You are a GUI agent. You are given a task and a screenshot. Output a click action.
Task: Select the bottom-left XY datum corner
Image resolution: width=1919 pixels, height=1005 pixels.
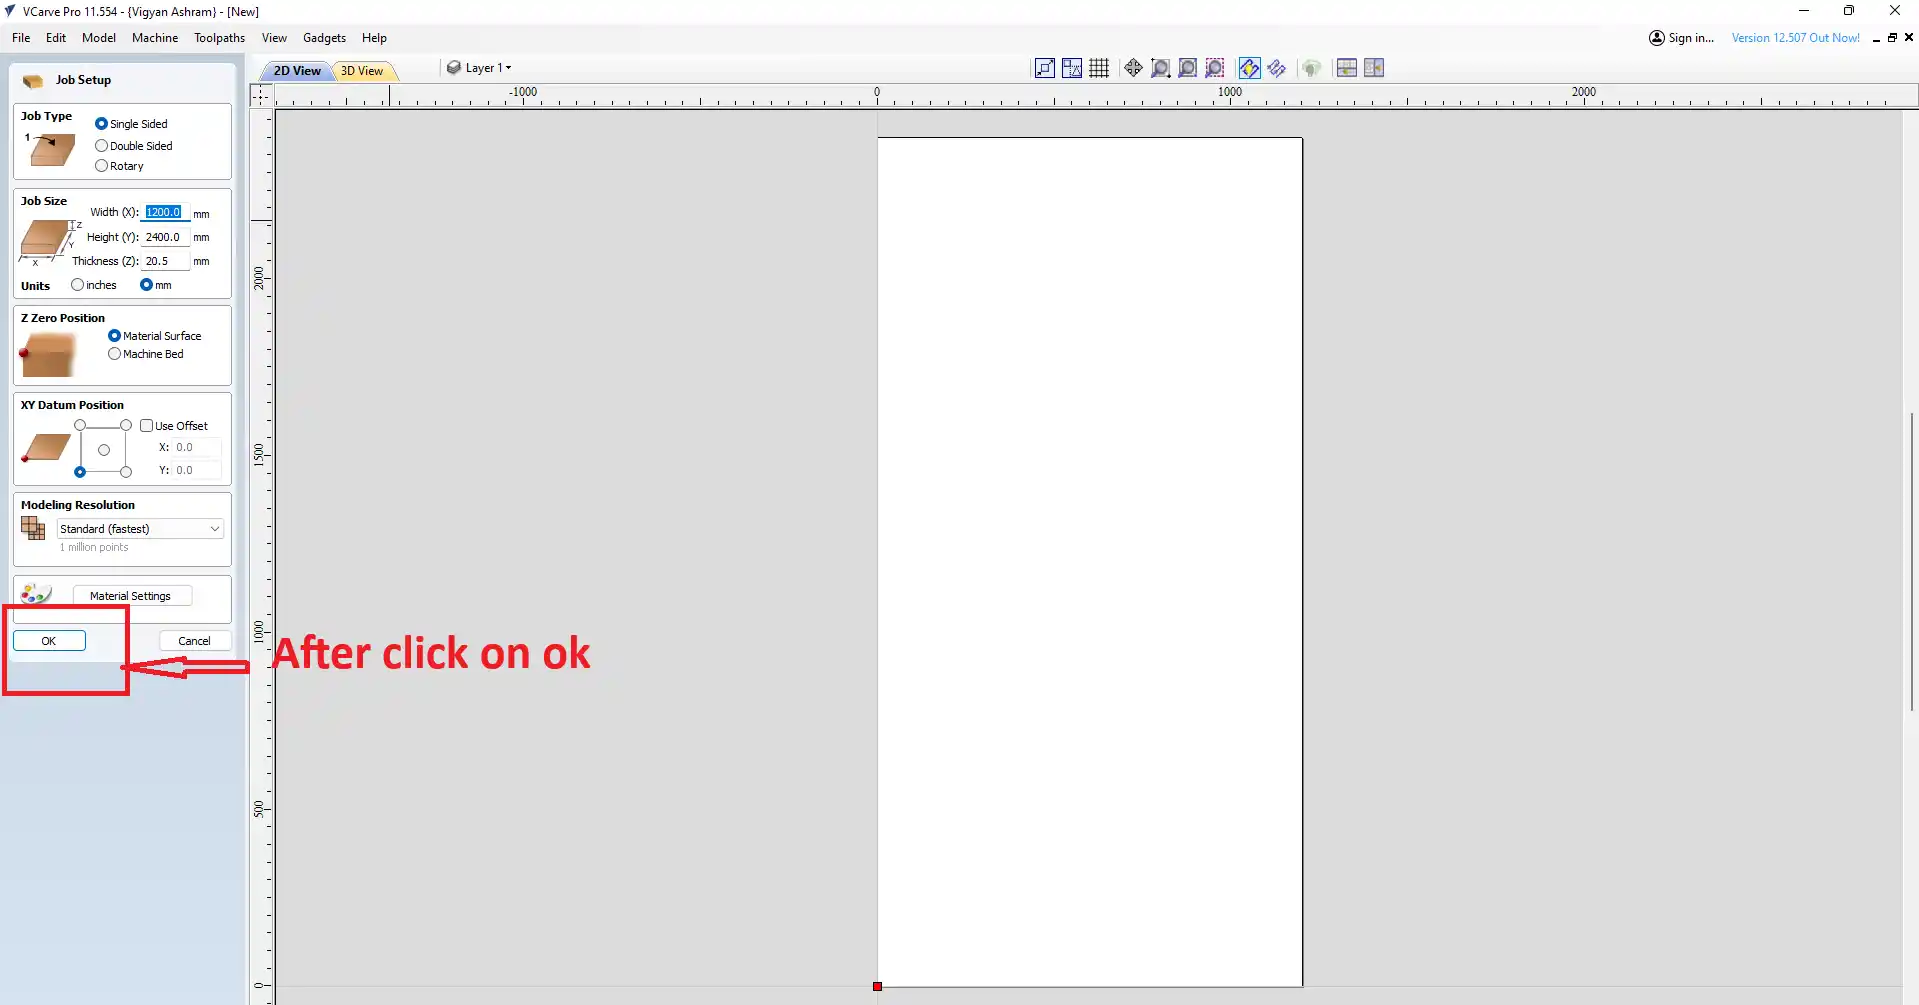point(80,472)
